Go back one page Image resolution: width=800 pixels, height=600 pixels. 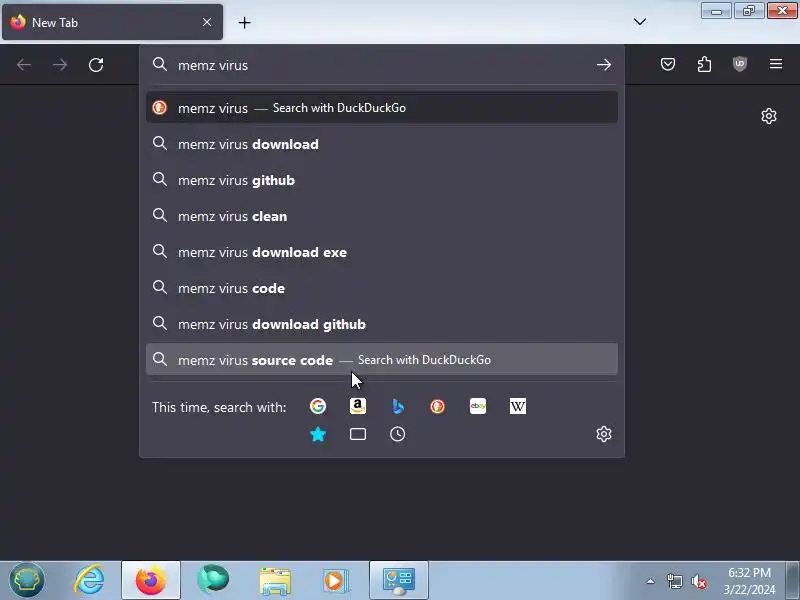click(24, 65)
